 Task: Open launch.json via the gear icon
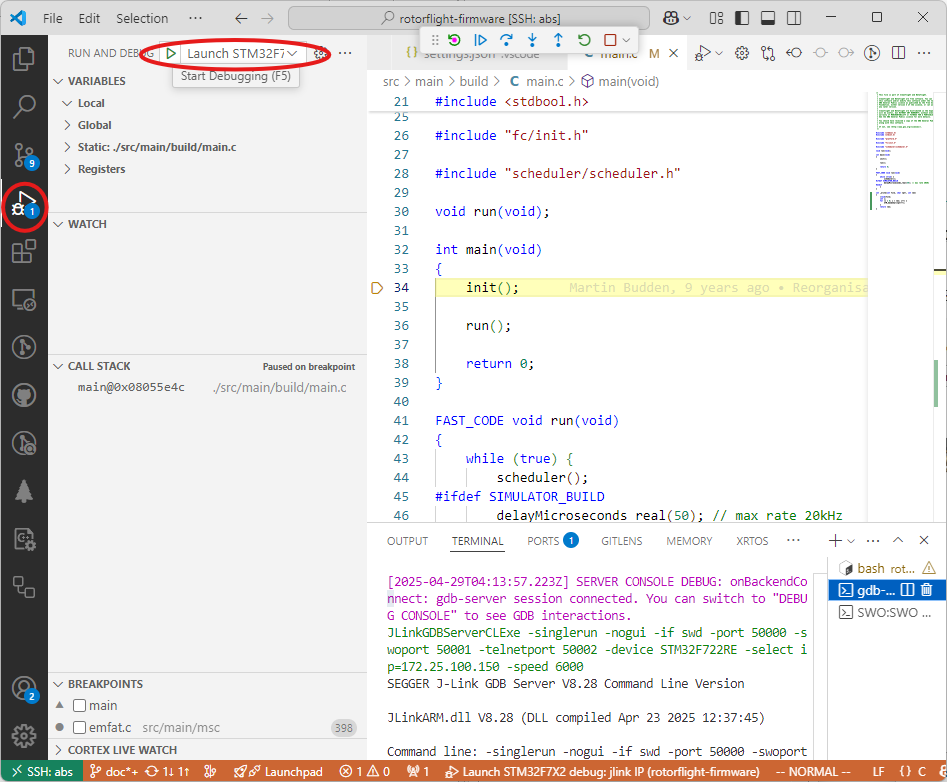[320, 53]
